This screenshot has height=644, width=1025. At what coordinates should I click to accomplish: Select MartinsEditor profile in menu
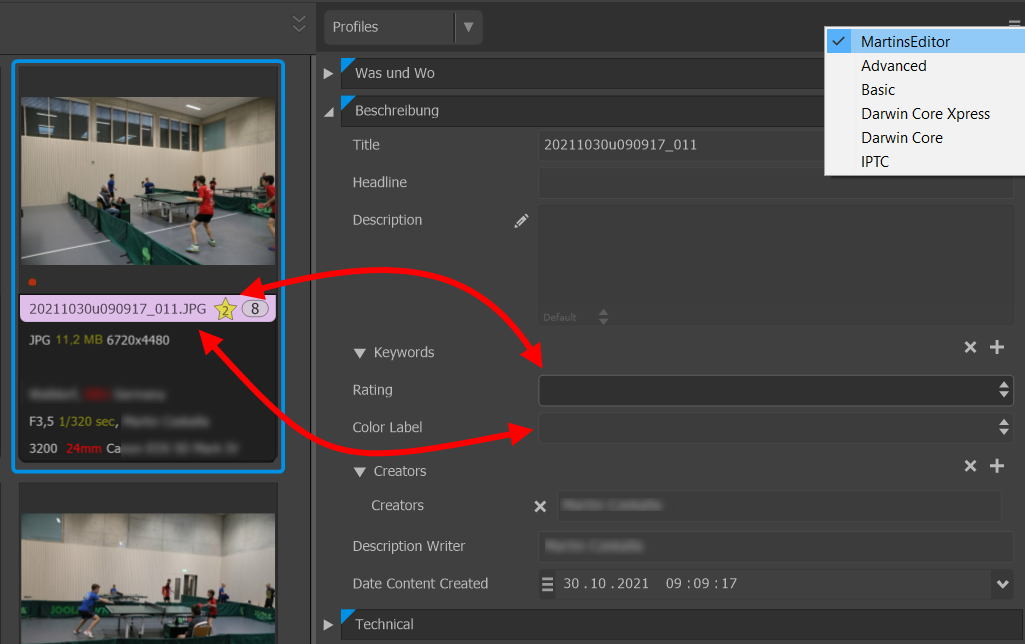click(x=924, y=41)
